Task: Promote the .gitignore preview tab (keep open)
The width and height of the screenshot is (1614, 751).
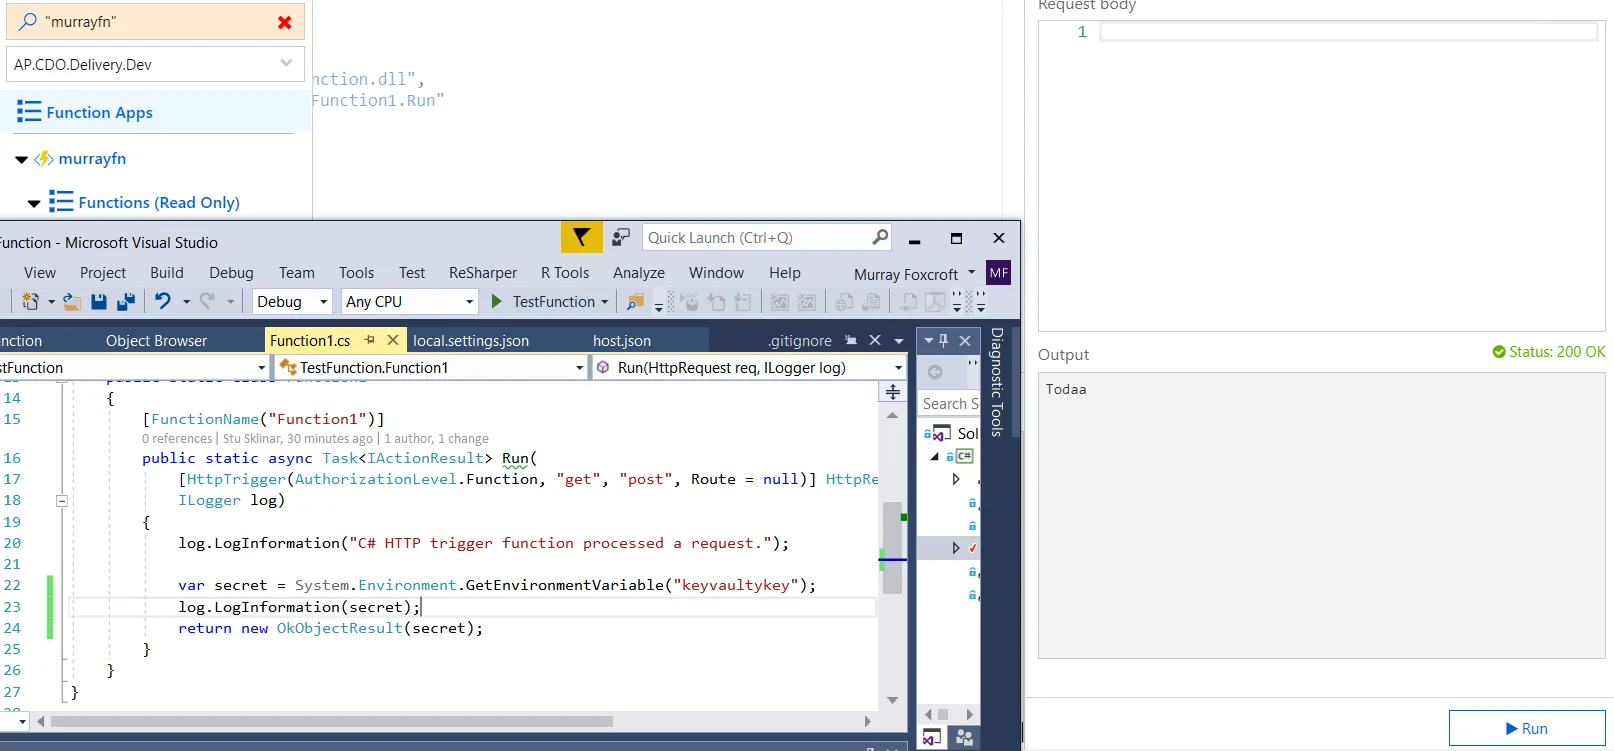Action: 851,340
